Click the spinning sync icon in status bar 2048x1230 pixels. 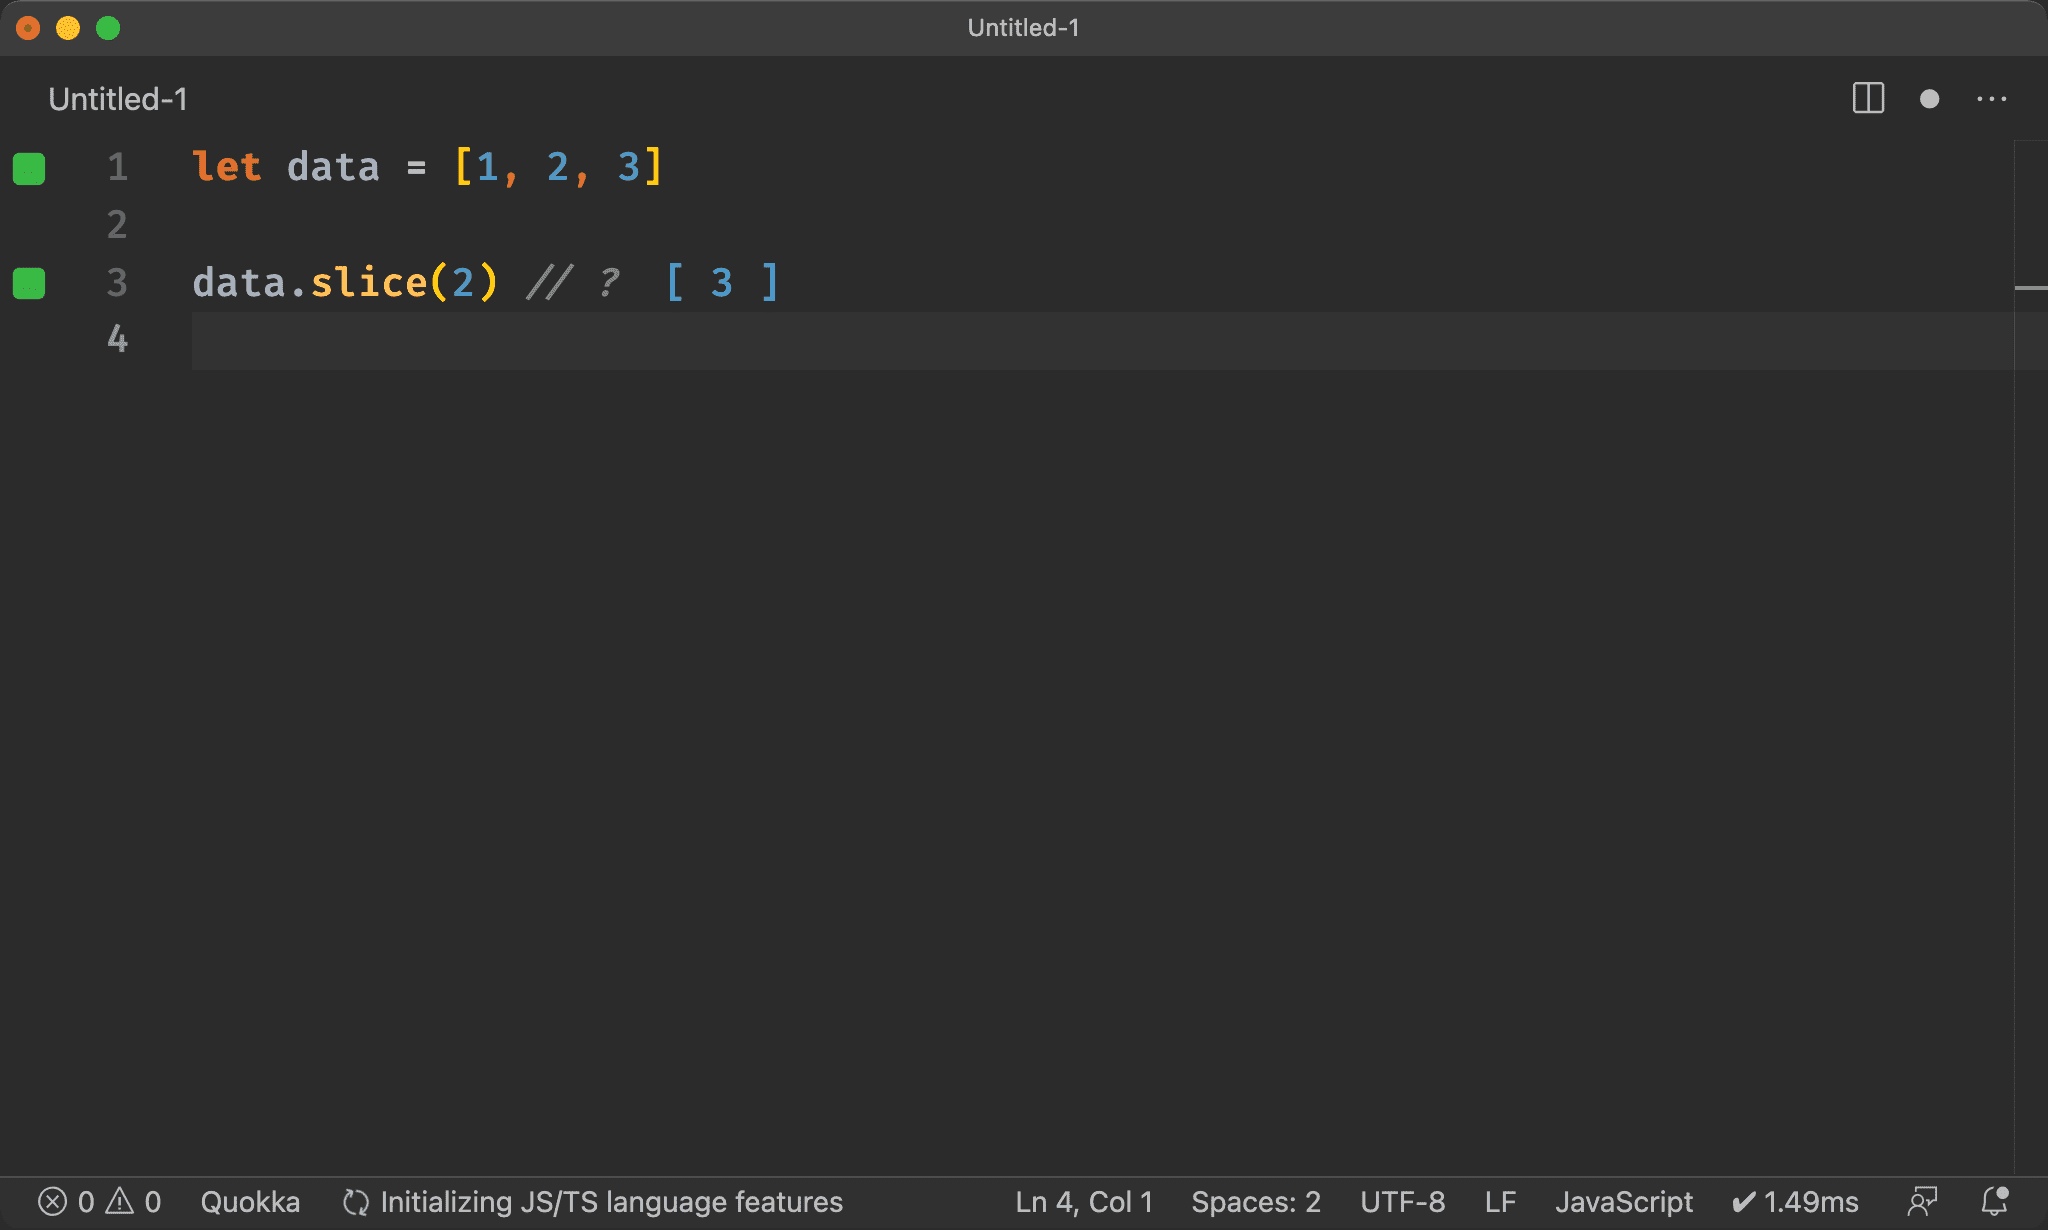pos(356,1201)
